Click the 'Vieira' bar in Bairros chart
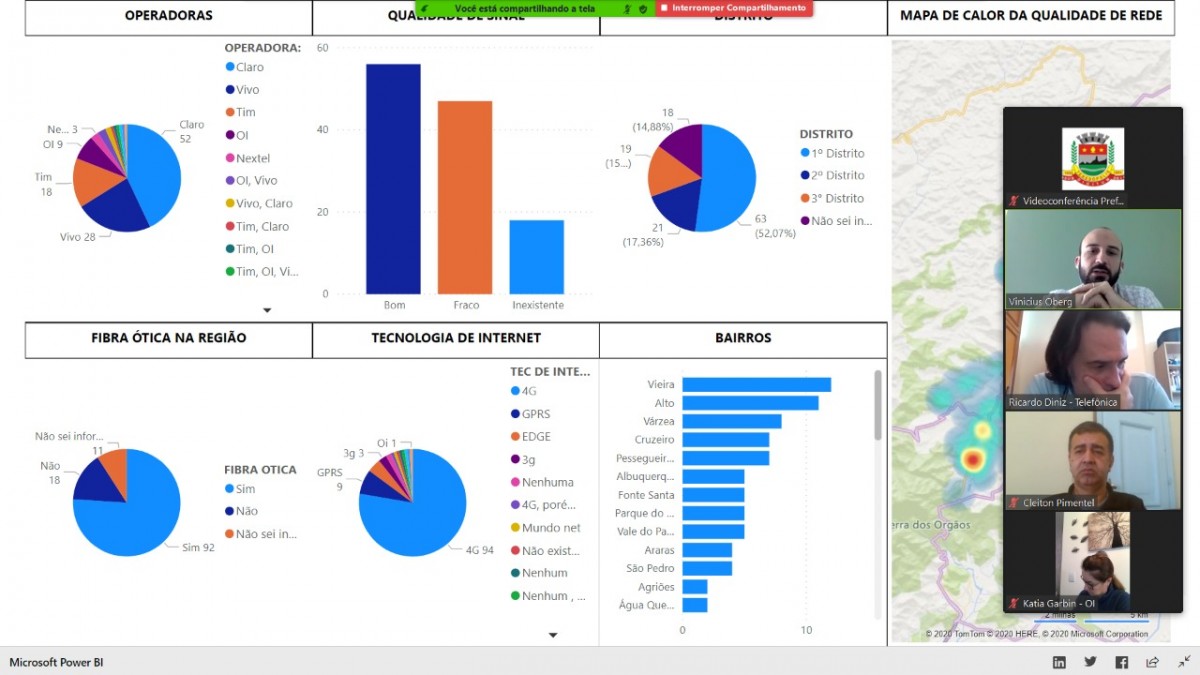The image size is (1200, 675). pyautogui.click(x=756, y=385)
